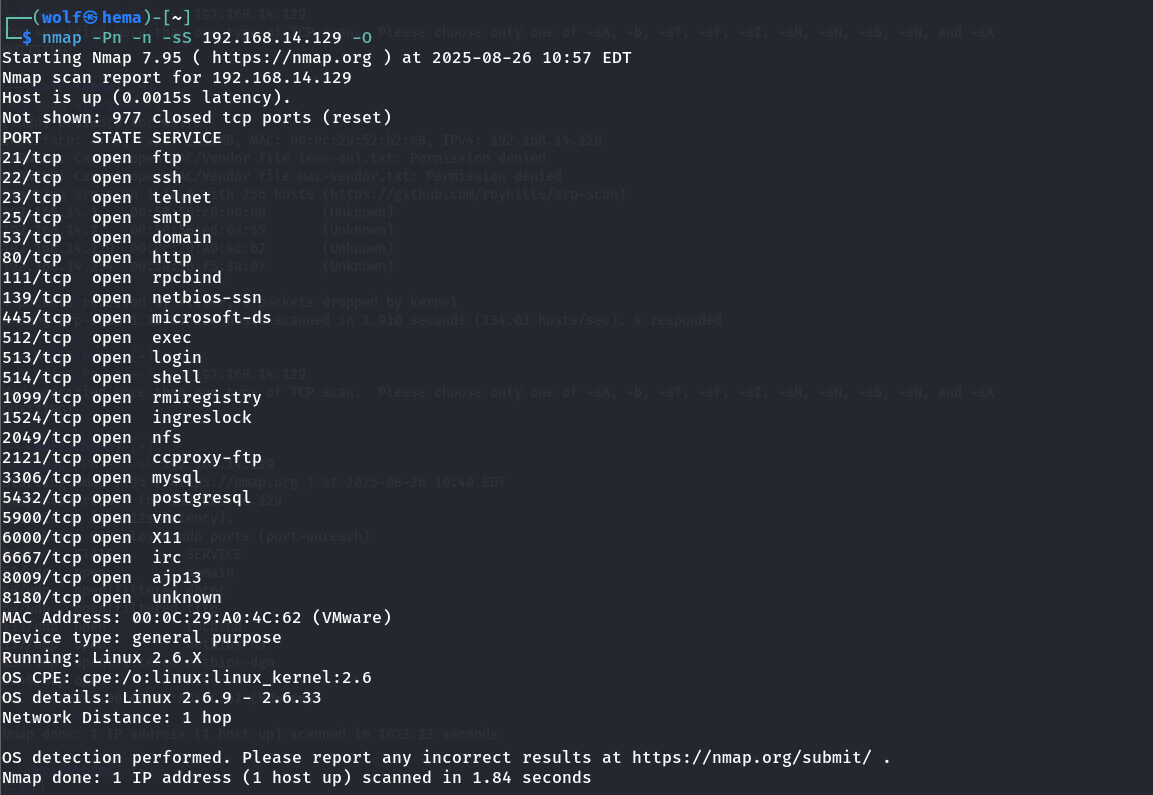Select the 23/tcp telnet entry
The image size is (1153, 795).
pos(107,198)
